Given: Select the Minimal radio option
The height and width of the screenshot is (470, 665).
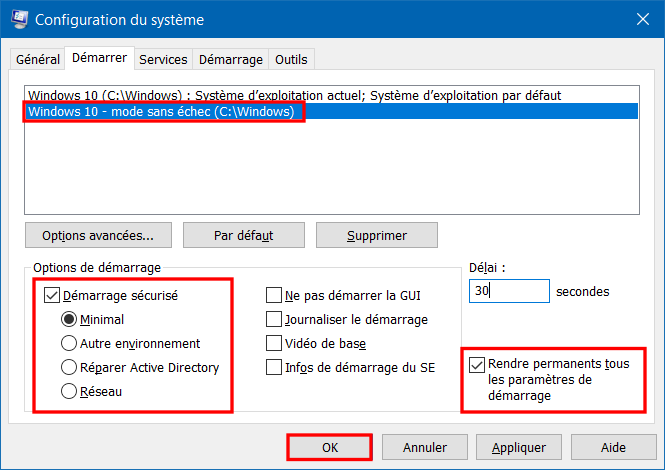Looking at the screenshot, I should (x=69, y=319).
